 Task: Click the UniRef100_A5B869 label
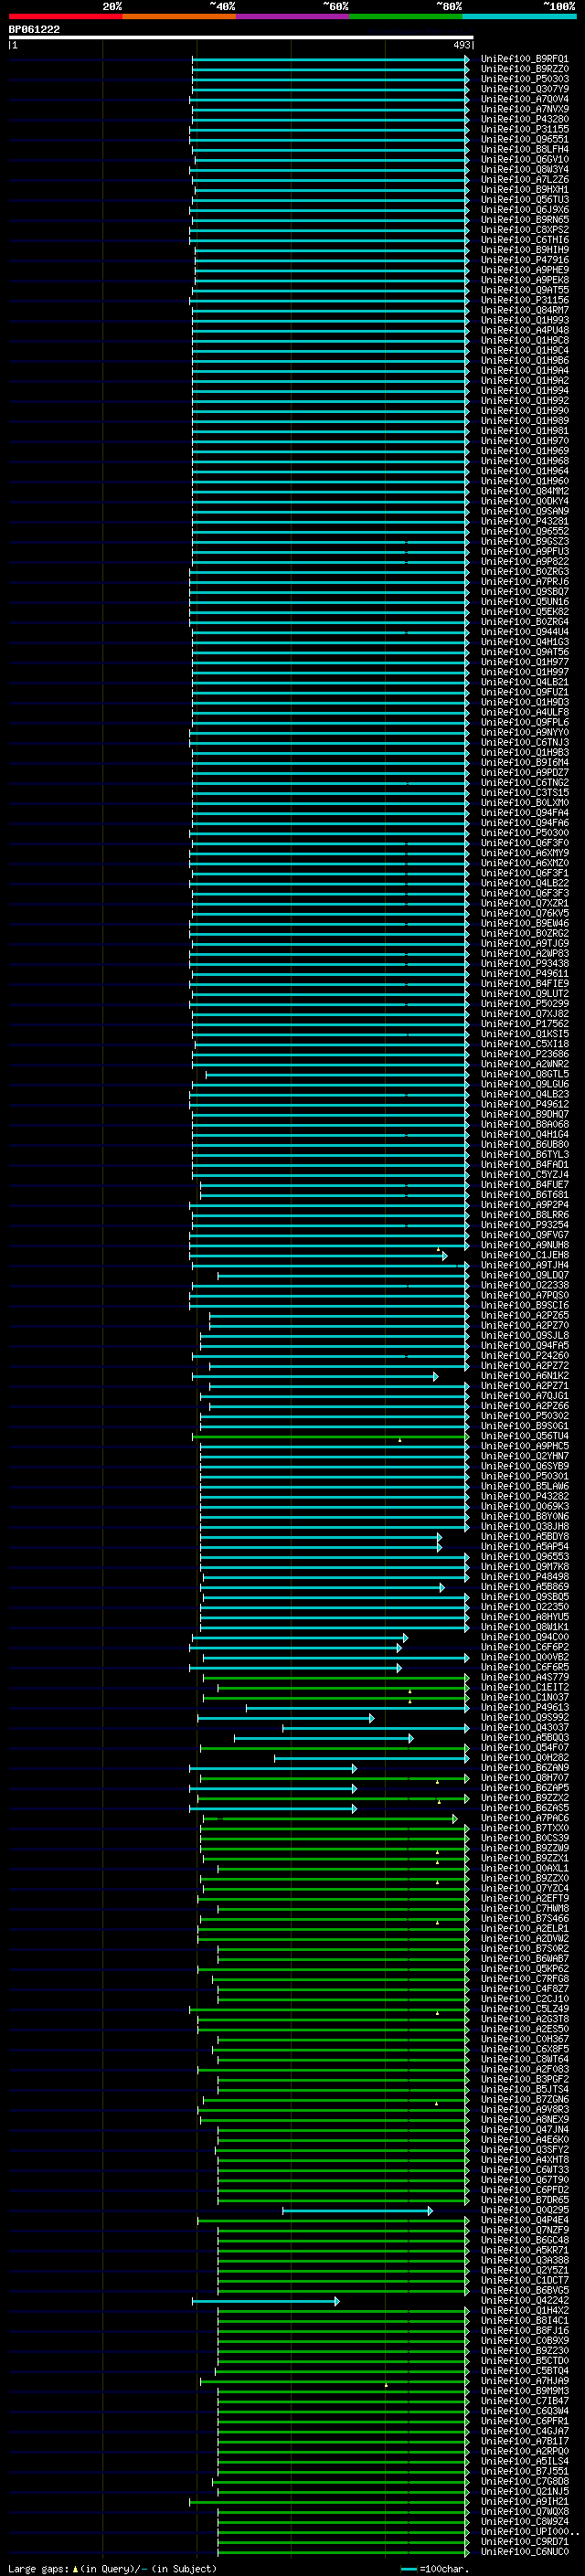coord(524,1587)
